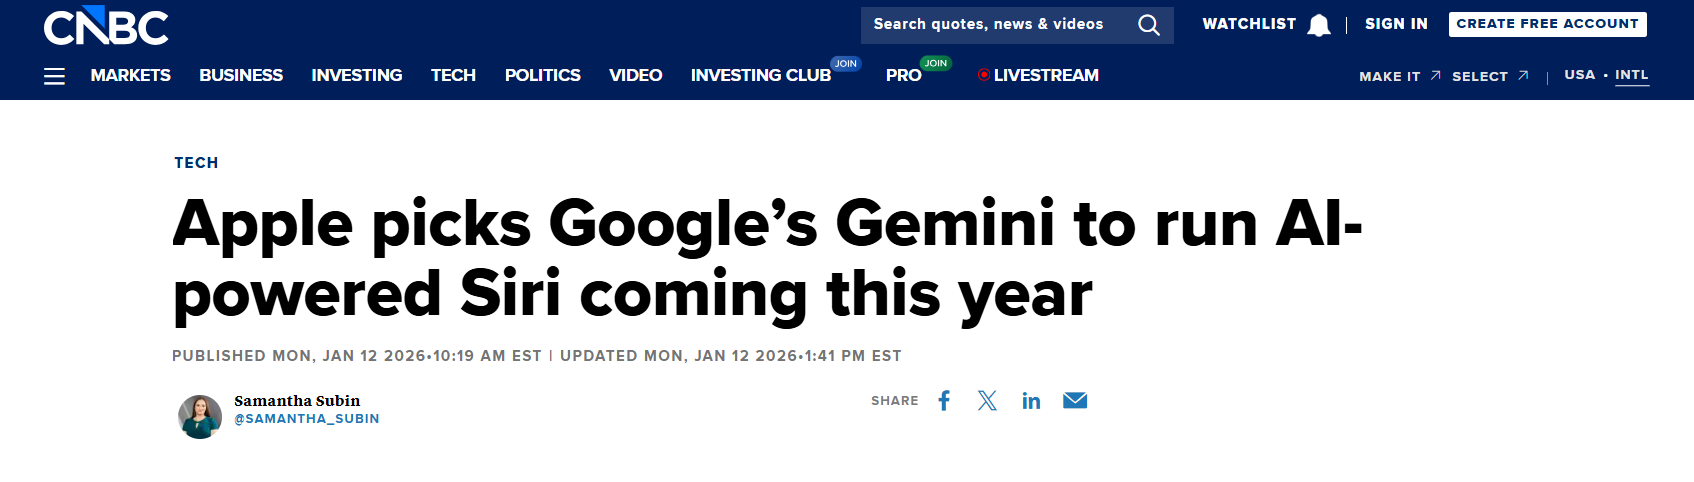This screenshot has height=482, width=1694.
Task: Share article via email icon
Action: (x=1075, y=401)
